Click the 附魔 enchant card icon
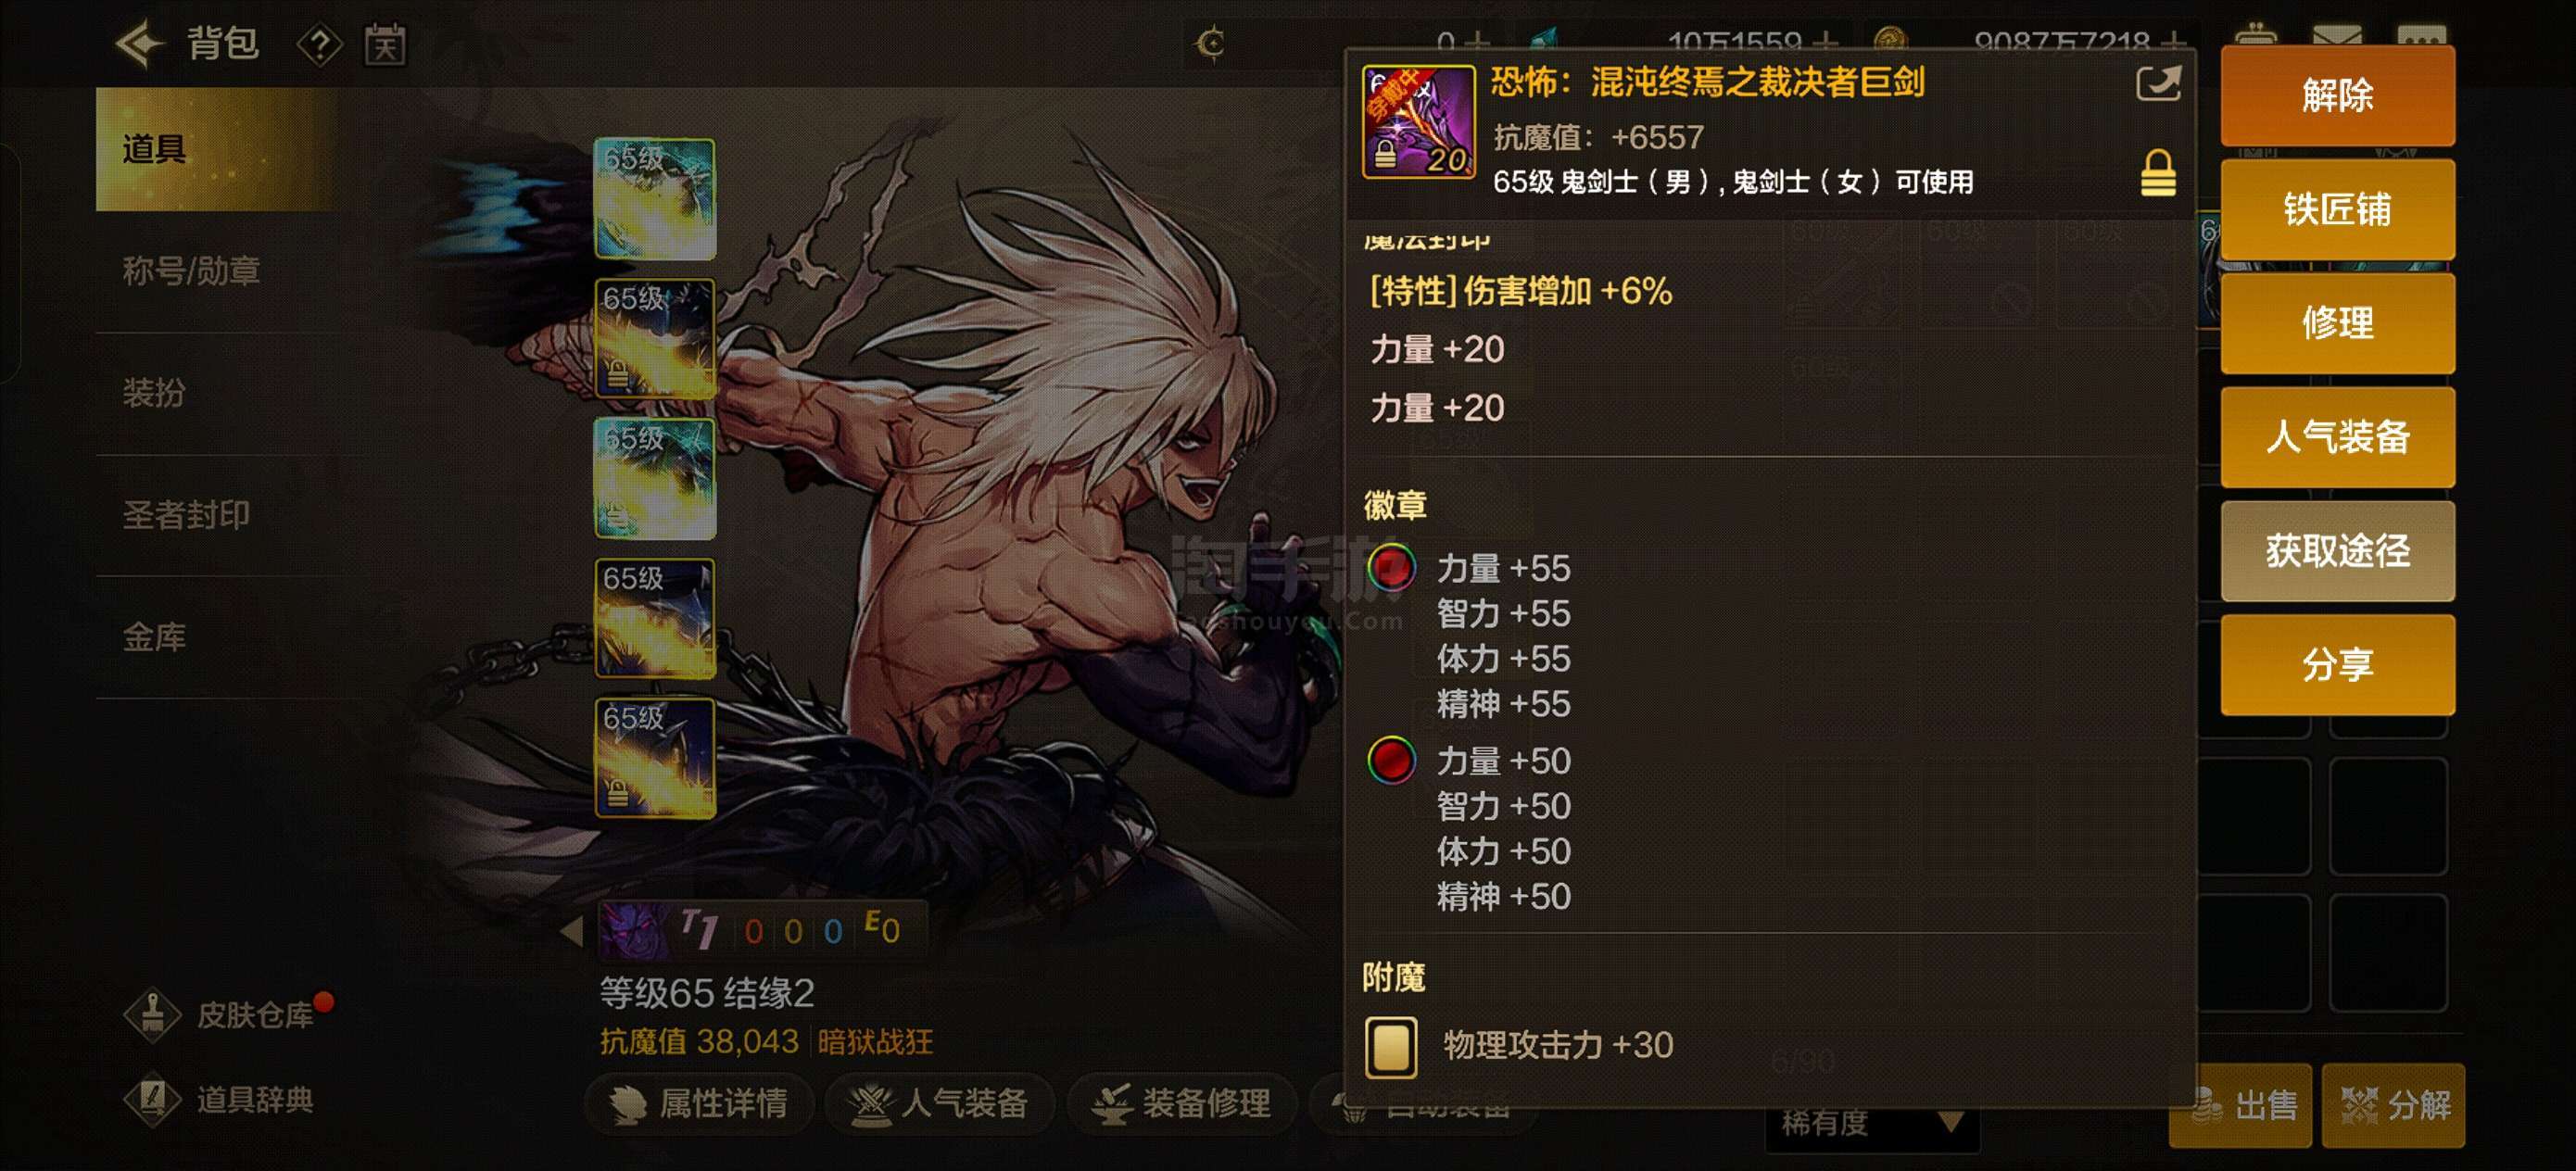2576x1171 pixels. coord(1391,1046)
